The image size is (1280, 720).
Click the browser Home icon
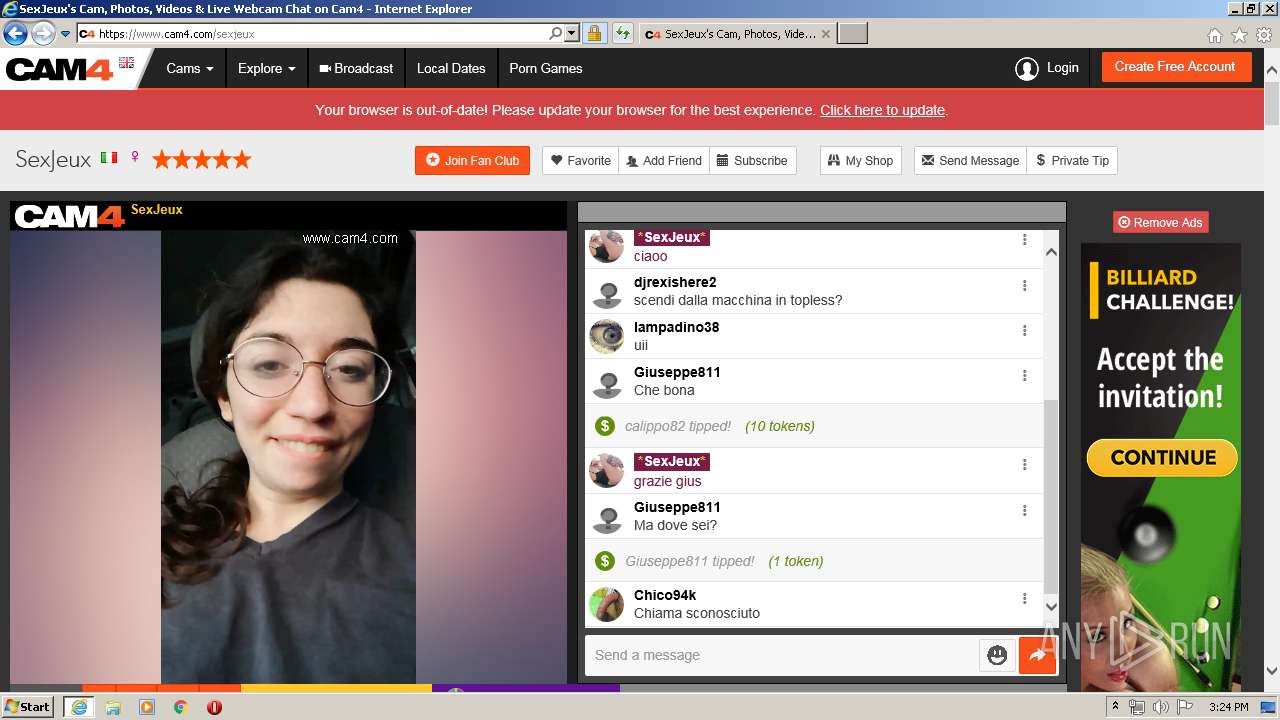coord(1214,35)
